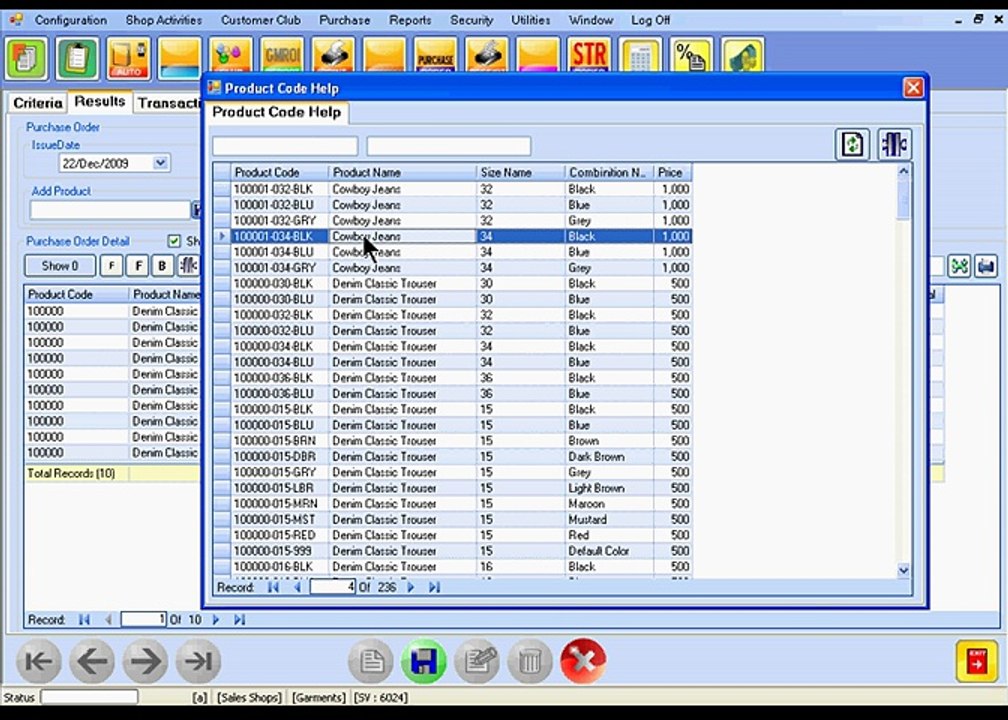The width and height of the screenshot is (1008, 720).
Task: Open the IssueDate dropdown
Action: point(161,163)
